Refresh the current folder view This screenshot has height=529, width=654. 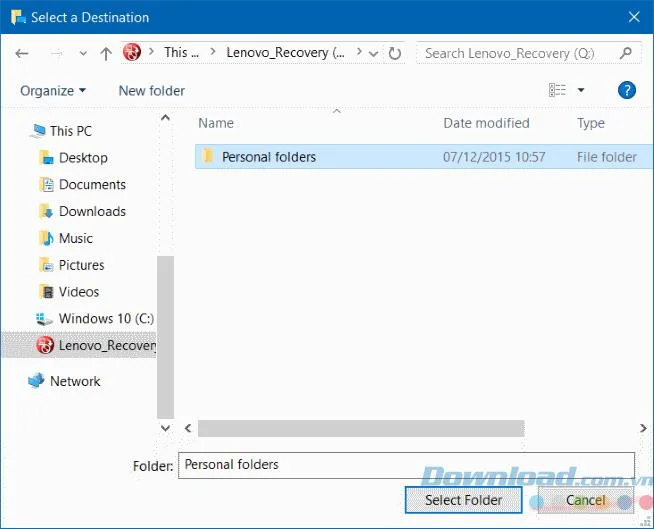pos(395,53)
